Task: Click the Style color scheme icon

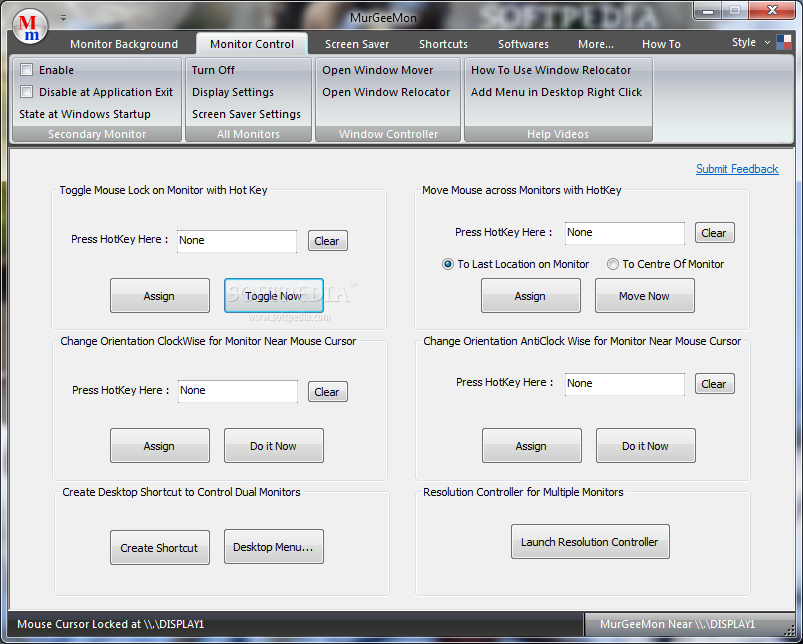Action: 784,42
